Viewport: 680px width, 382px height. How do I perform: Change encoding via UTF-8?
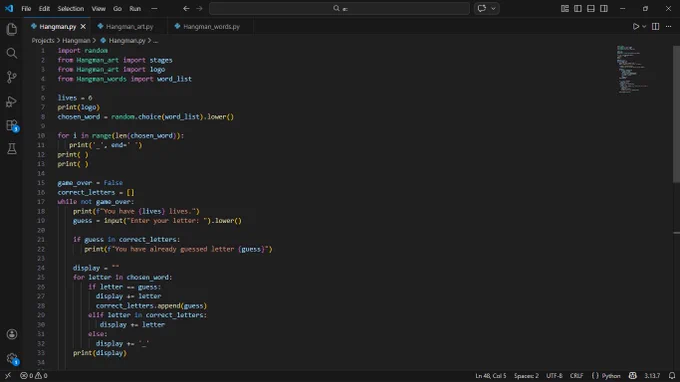(x=554, y=375)
